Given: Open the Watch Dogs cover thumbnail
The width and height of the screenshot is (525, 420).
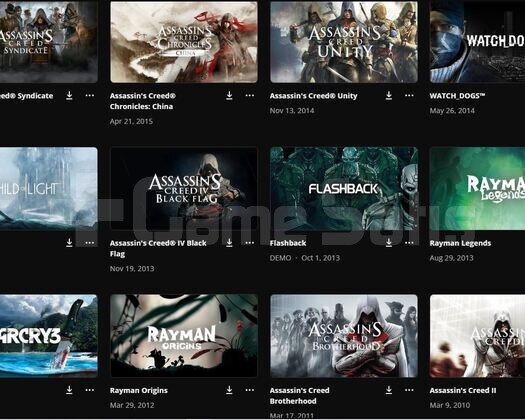Looking at the screenshot, I should pyautogui.click(x=477, y=42).
